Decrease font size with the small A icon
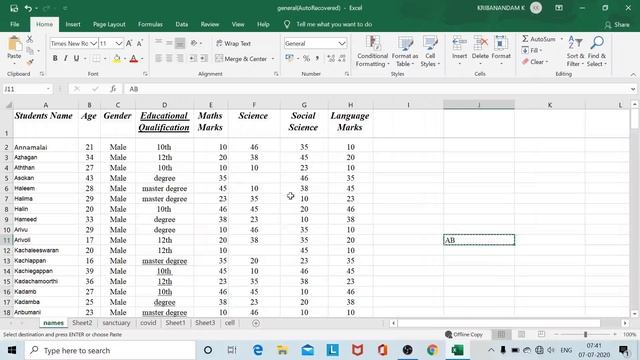 (x=140, y=43)
